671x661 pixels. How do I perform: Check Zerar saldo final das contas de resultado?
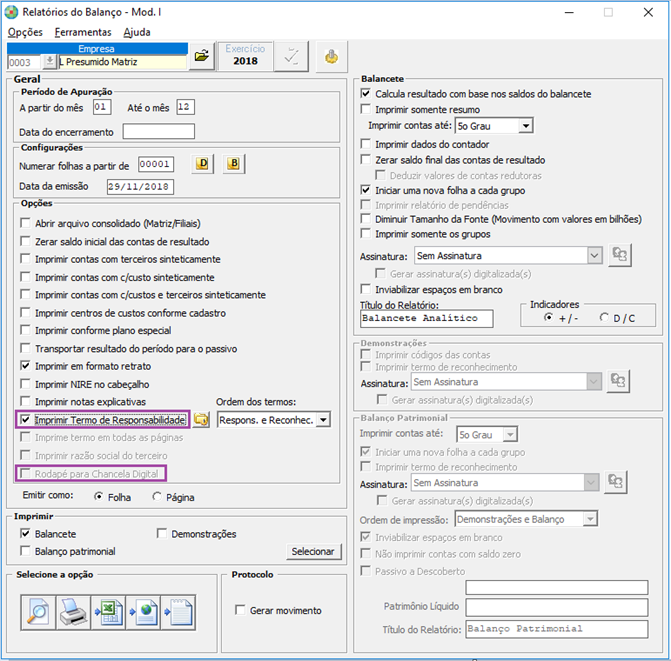coord(365,159)
